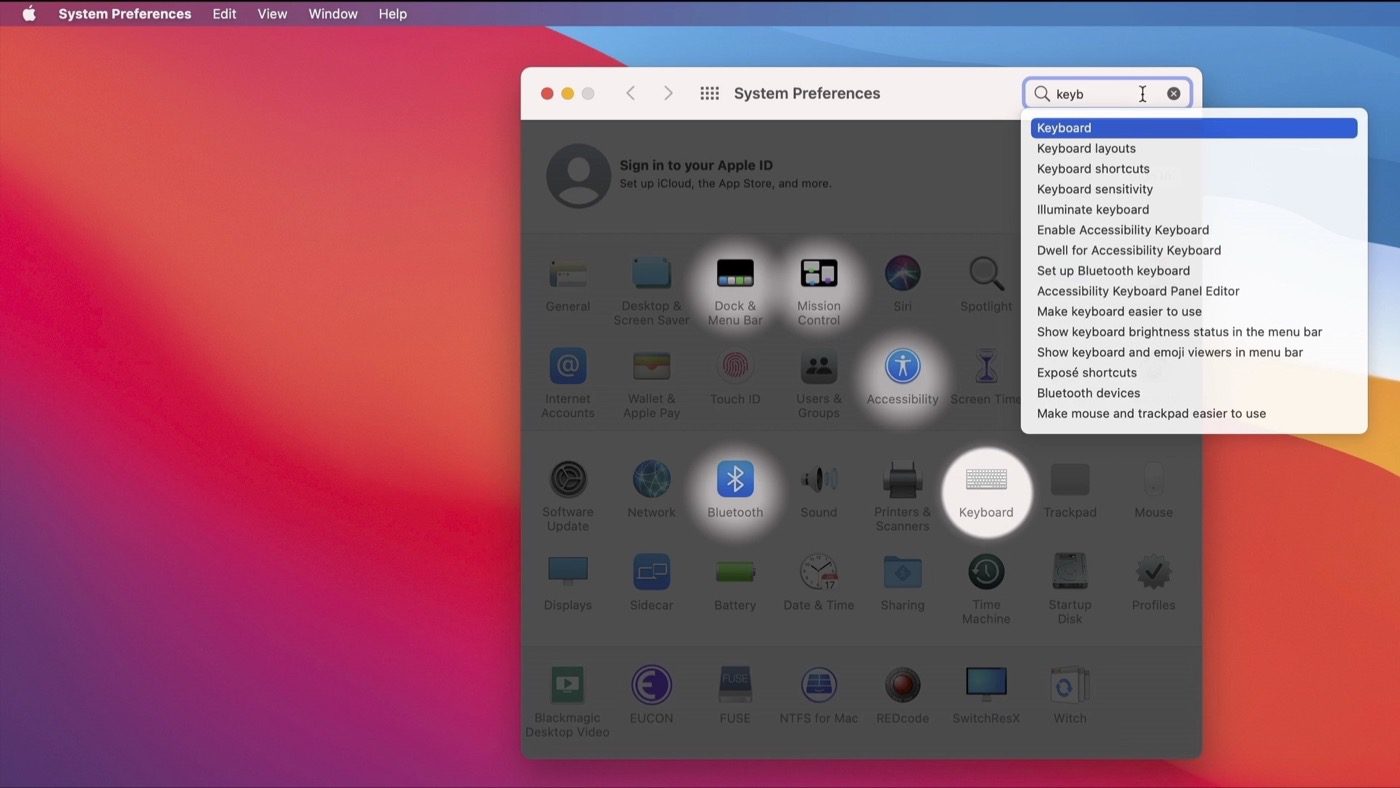Open the View menu
Image resolution: width=1400 pixels, height=788 pixels.
(272, 14)
